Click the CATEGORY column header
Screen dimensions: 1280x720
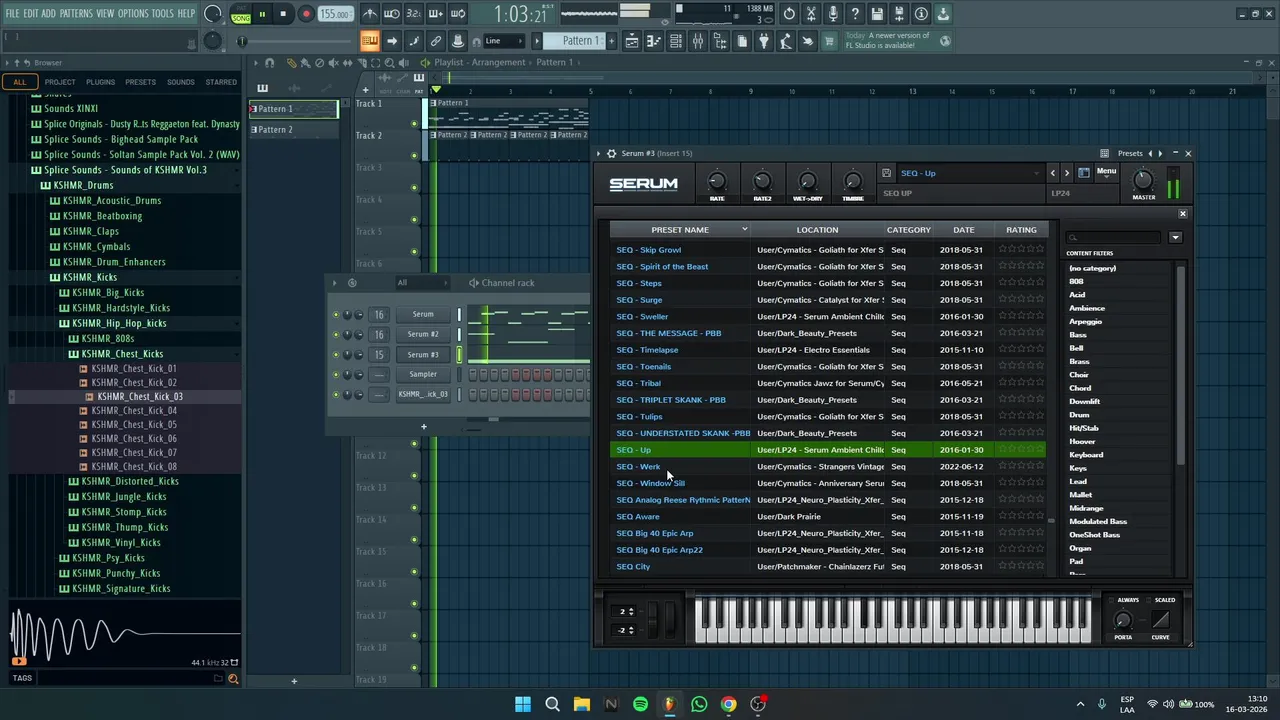pos(908,230)
